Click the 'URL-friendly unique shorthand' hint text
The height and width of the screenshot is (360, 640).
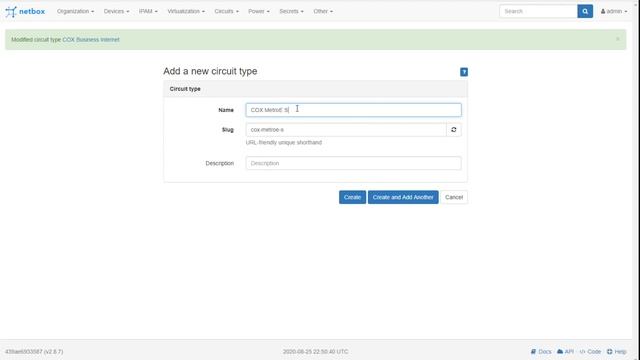click(284, 142)
